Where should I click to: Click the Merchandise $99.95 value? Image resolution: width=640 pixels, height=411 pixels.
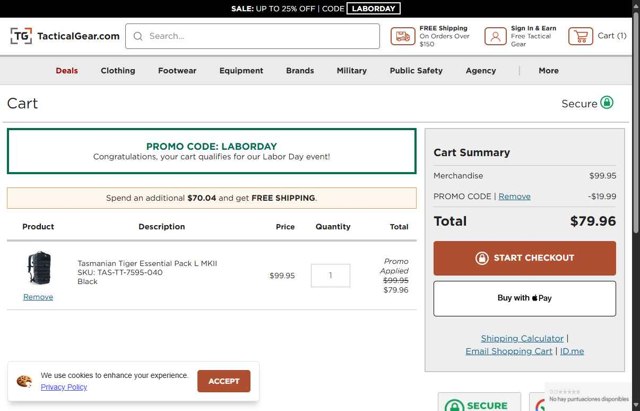click(x=602, y=176)
